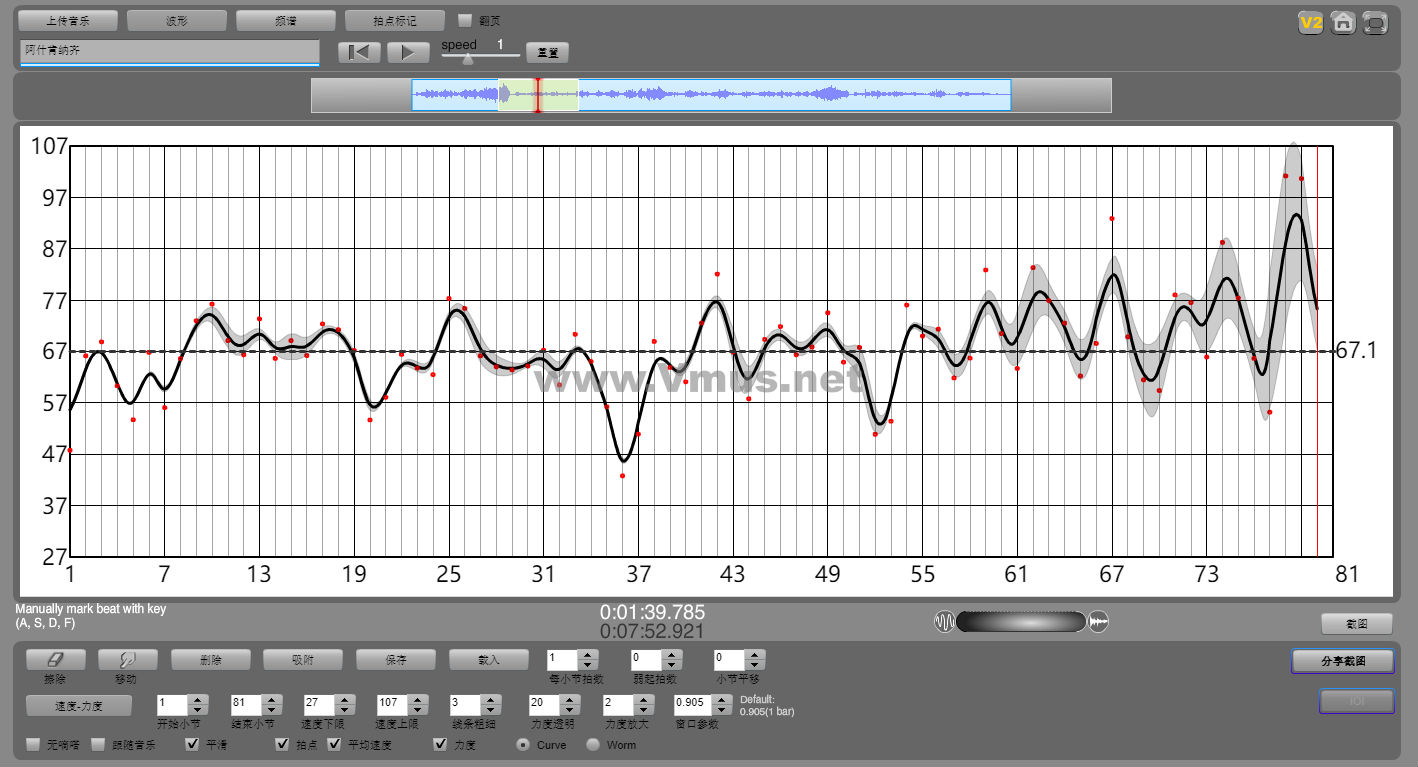1418x767 pixels.
Task: Switch to the 频谱 spectrum view
Action: (x=285, y=20)
